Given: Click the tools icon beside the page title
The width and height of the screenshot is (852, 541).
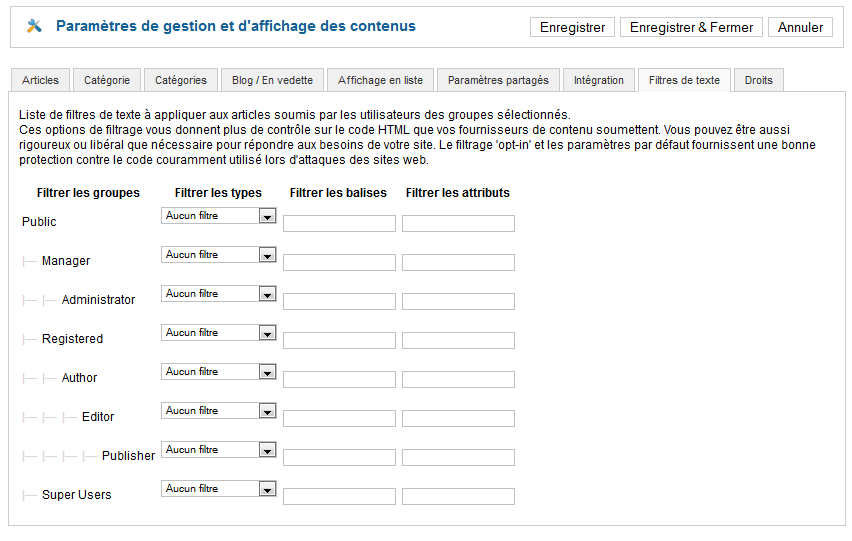Looking at the screenshot, I should click(34, 26).
